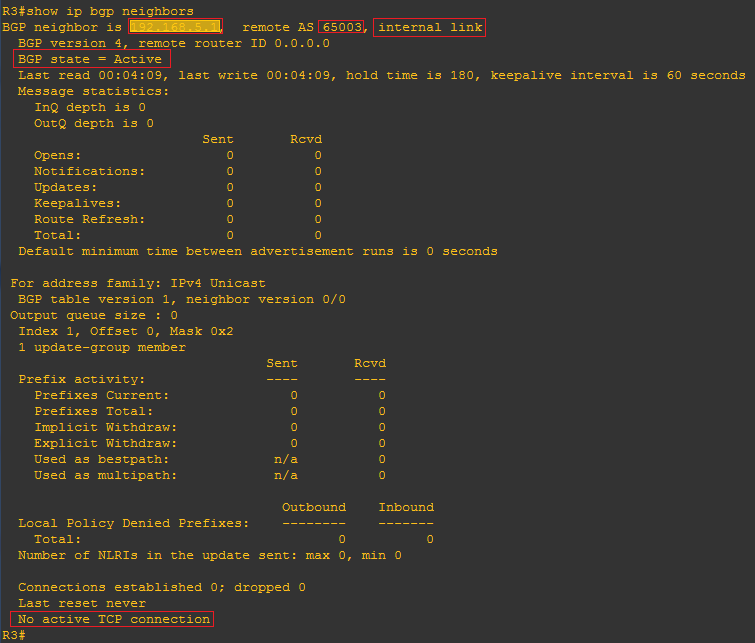Click the "Last reset never" line

81,603
